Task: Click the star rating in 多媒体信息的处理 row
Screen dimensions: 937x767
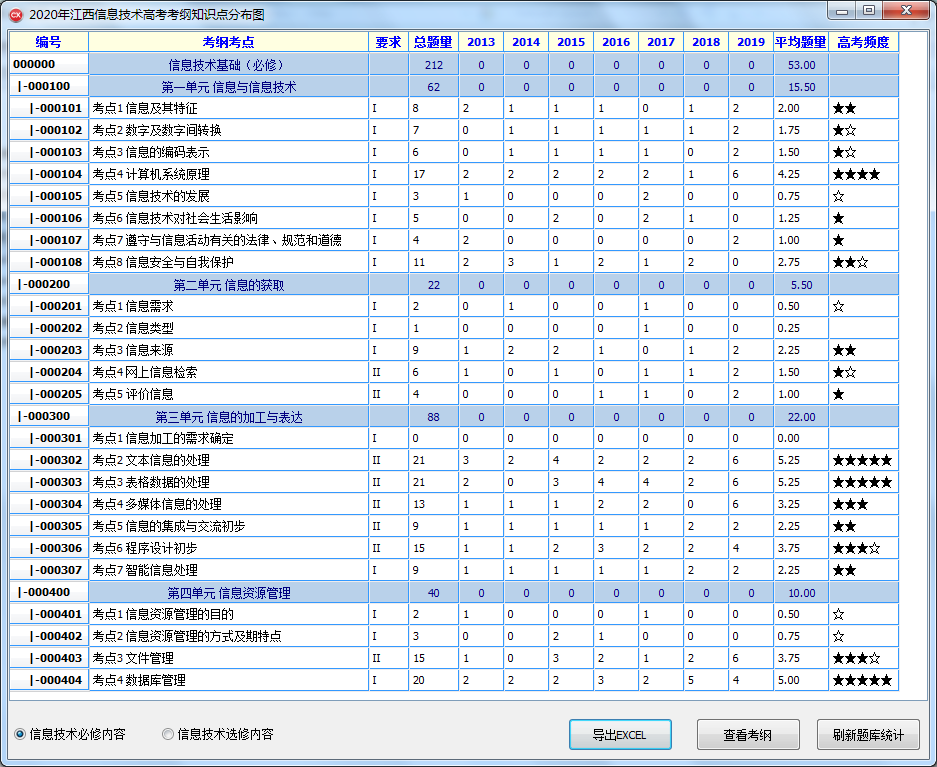Action: pyautogui.click(x=850, y=505)
